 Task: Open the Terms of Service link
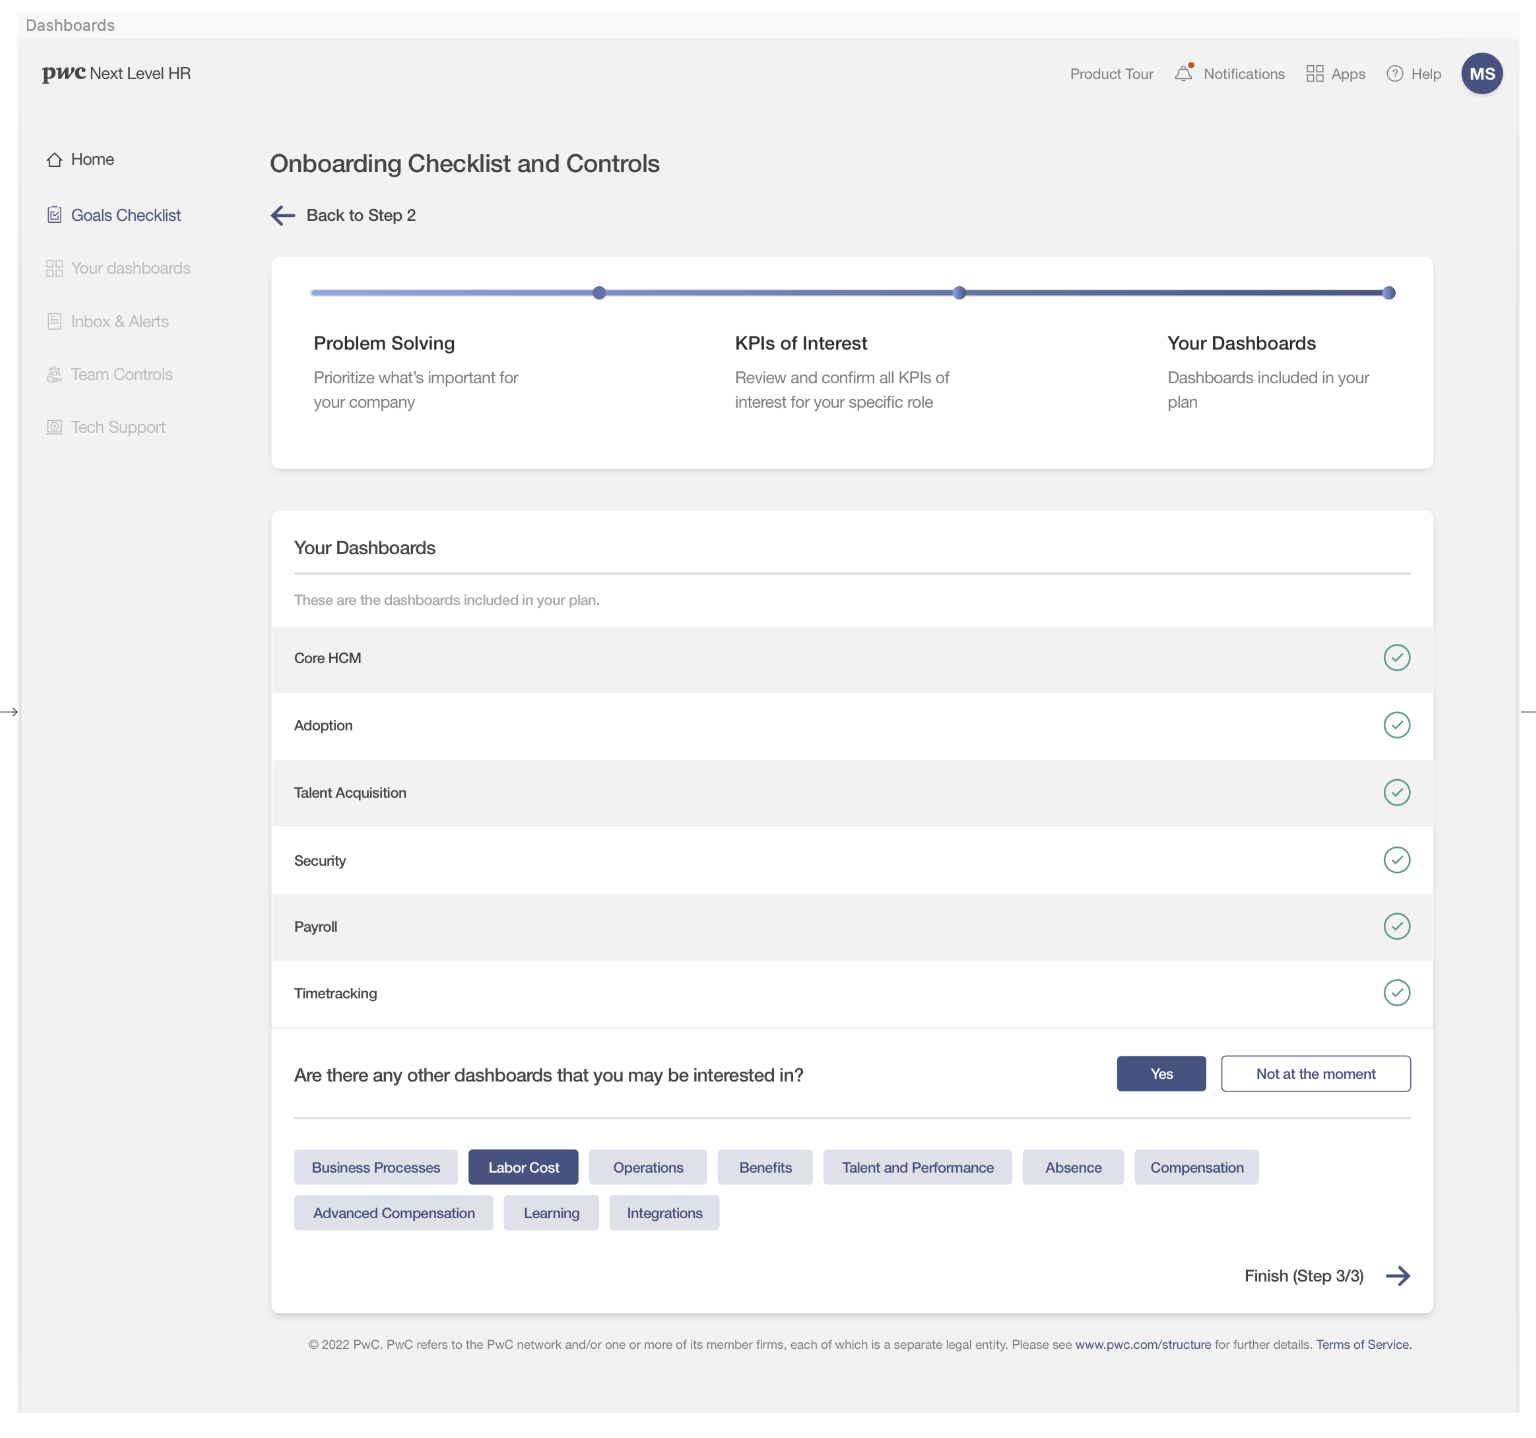click(1362, 1345)
